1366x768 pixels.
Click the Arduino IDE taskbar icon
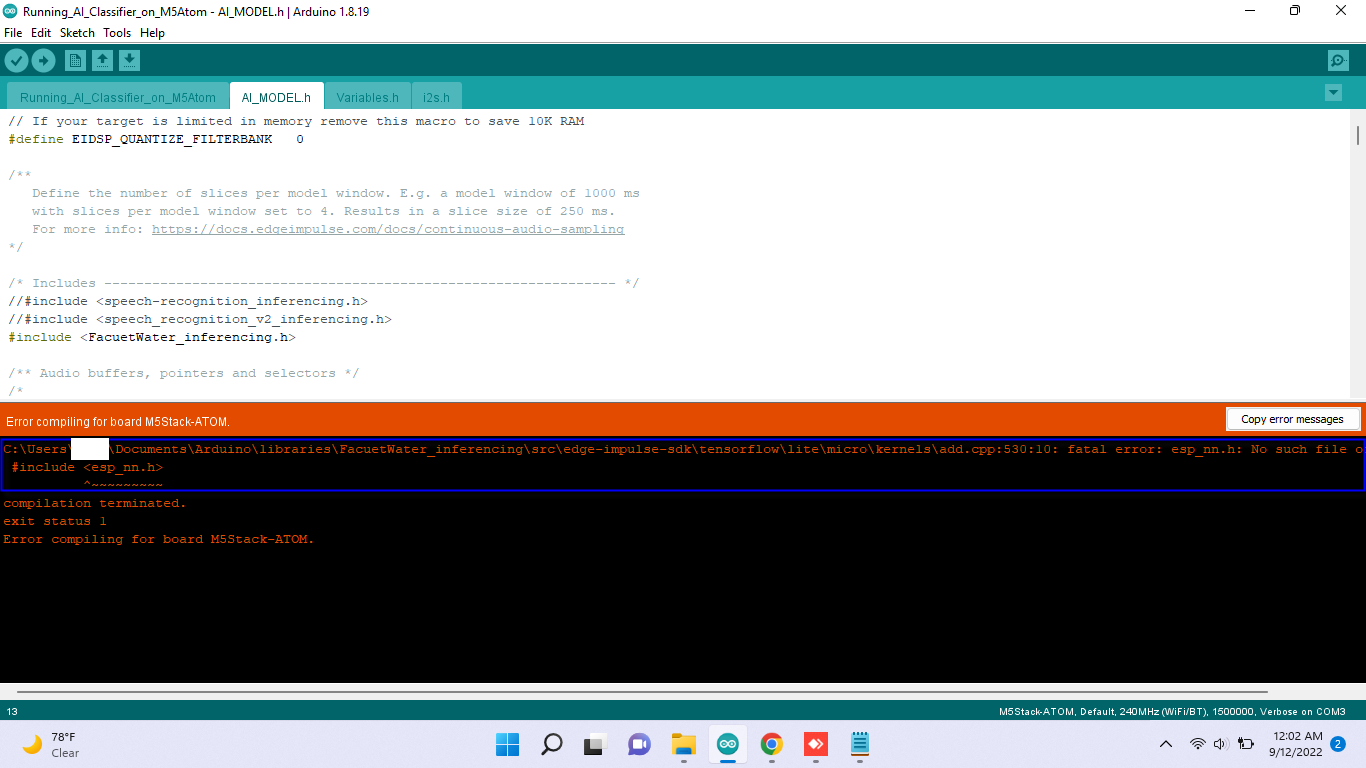727,744
